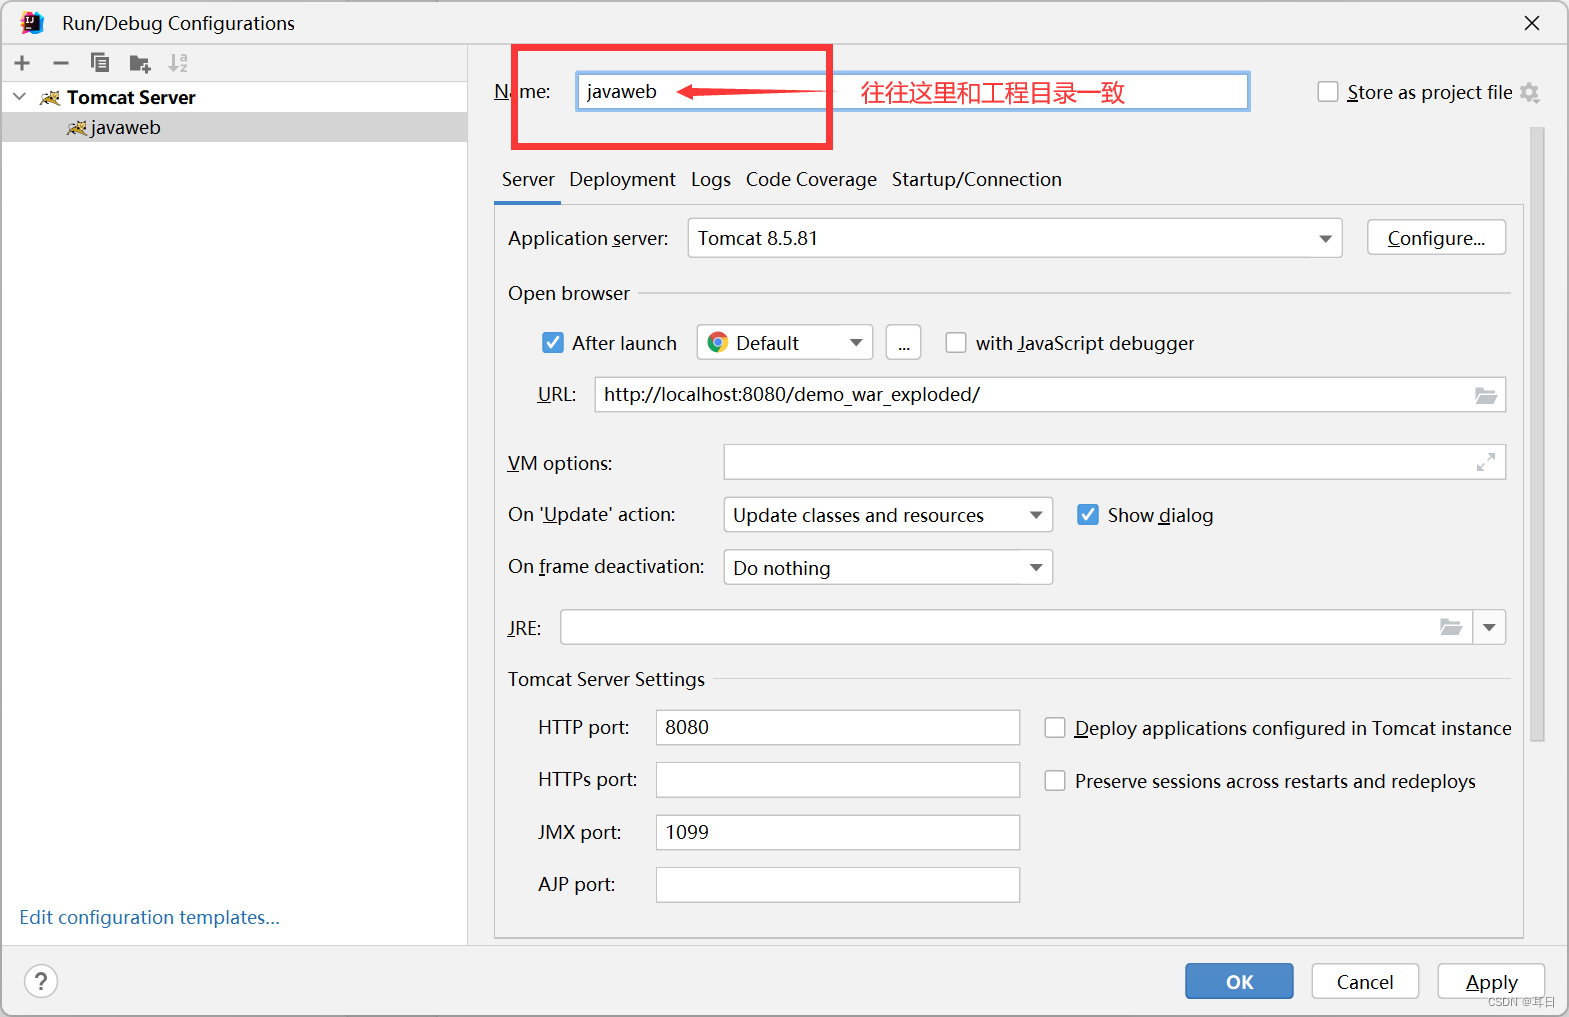Image resolution: width=1569 pixels, height=1017 pixels.
Task: Click the URL input field
Action: [x=1050, y=395]
